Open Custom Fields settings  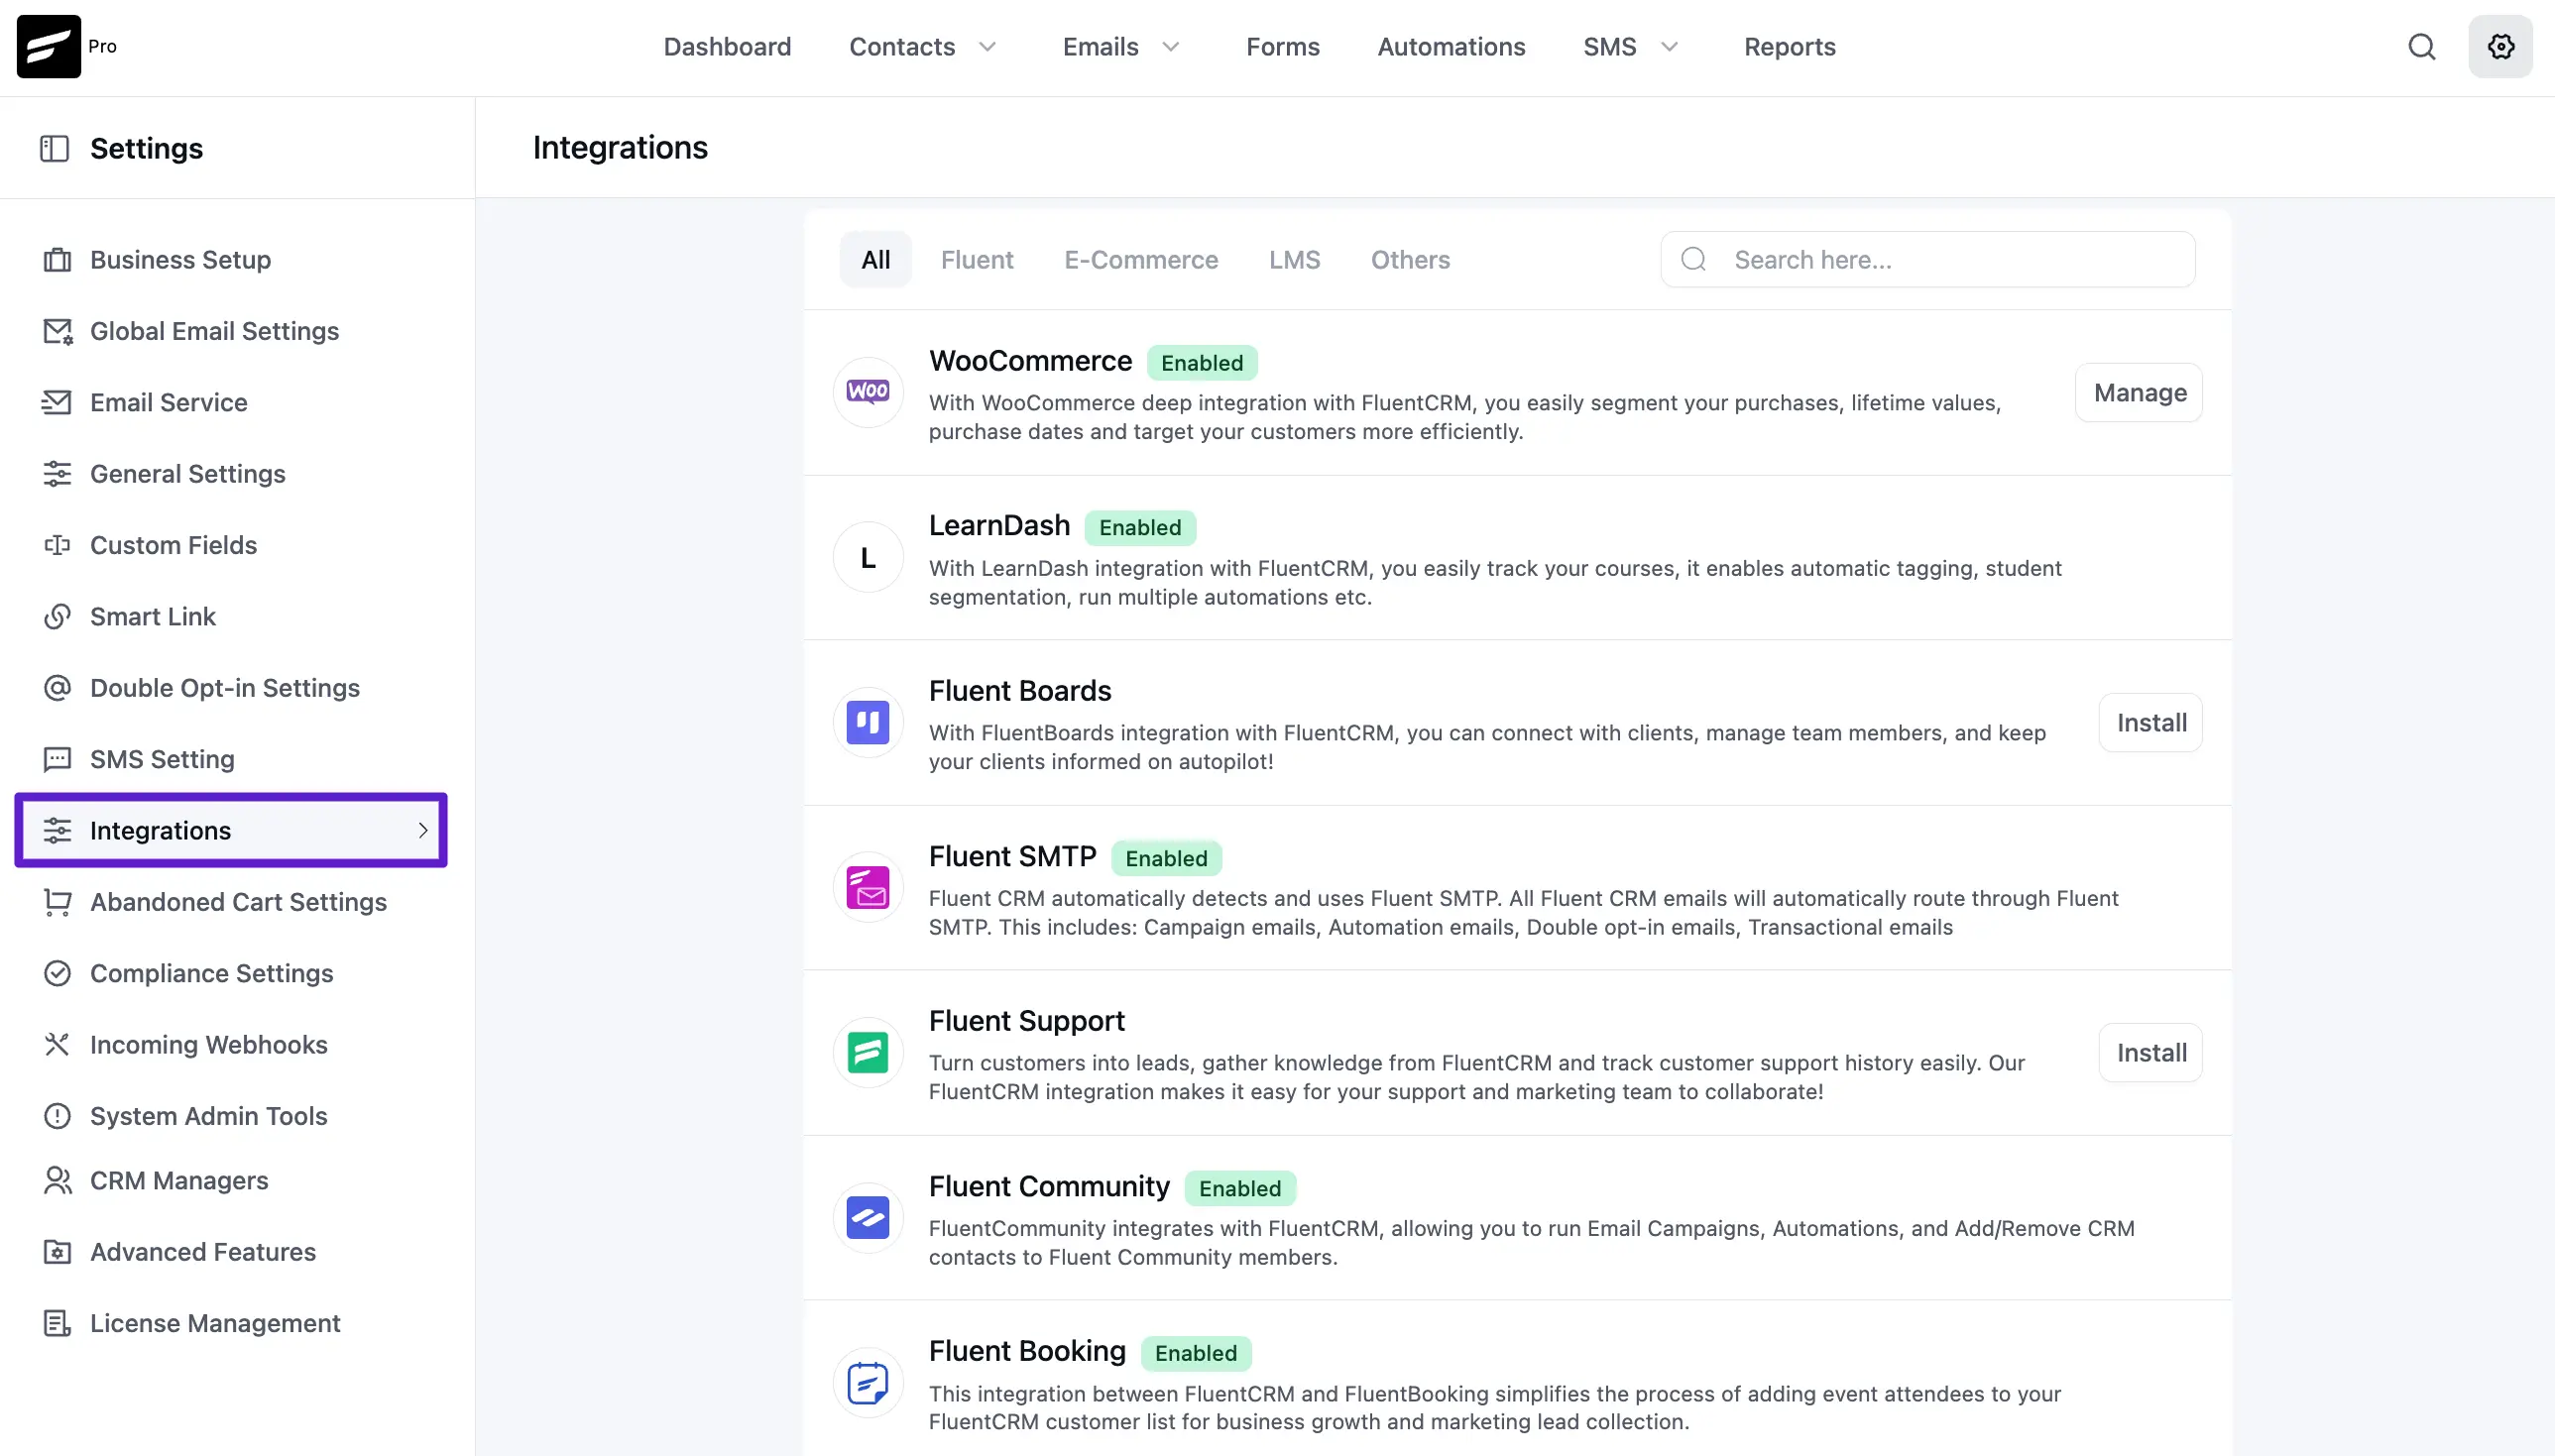173,545
